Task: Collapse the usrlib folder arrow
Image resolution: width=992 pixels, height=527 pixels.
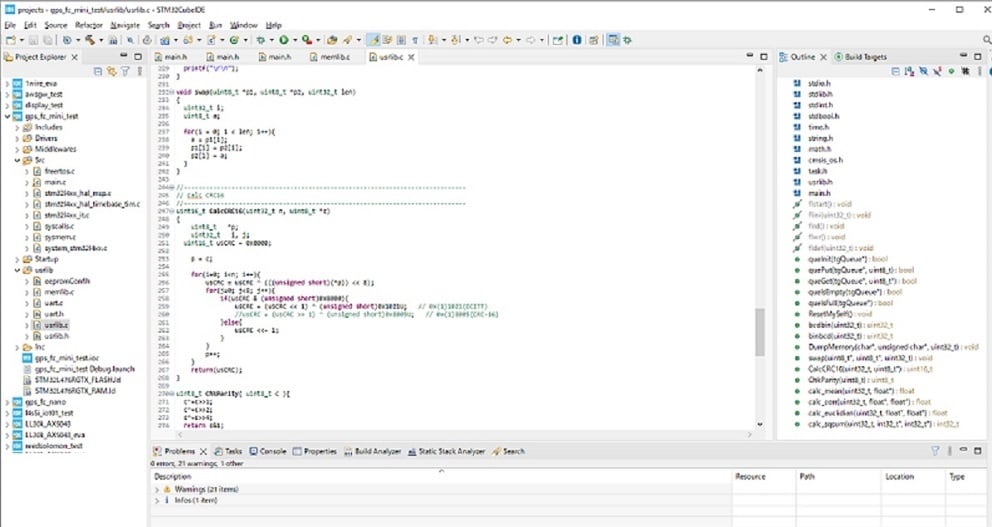Action: pyautogui.click(x=17, y=270)
